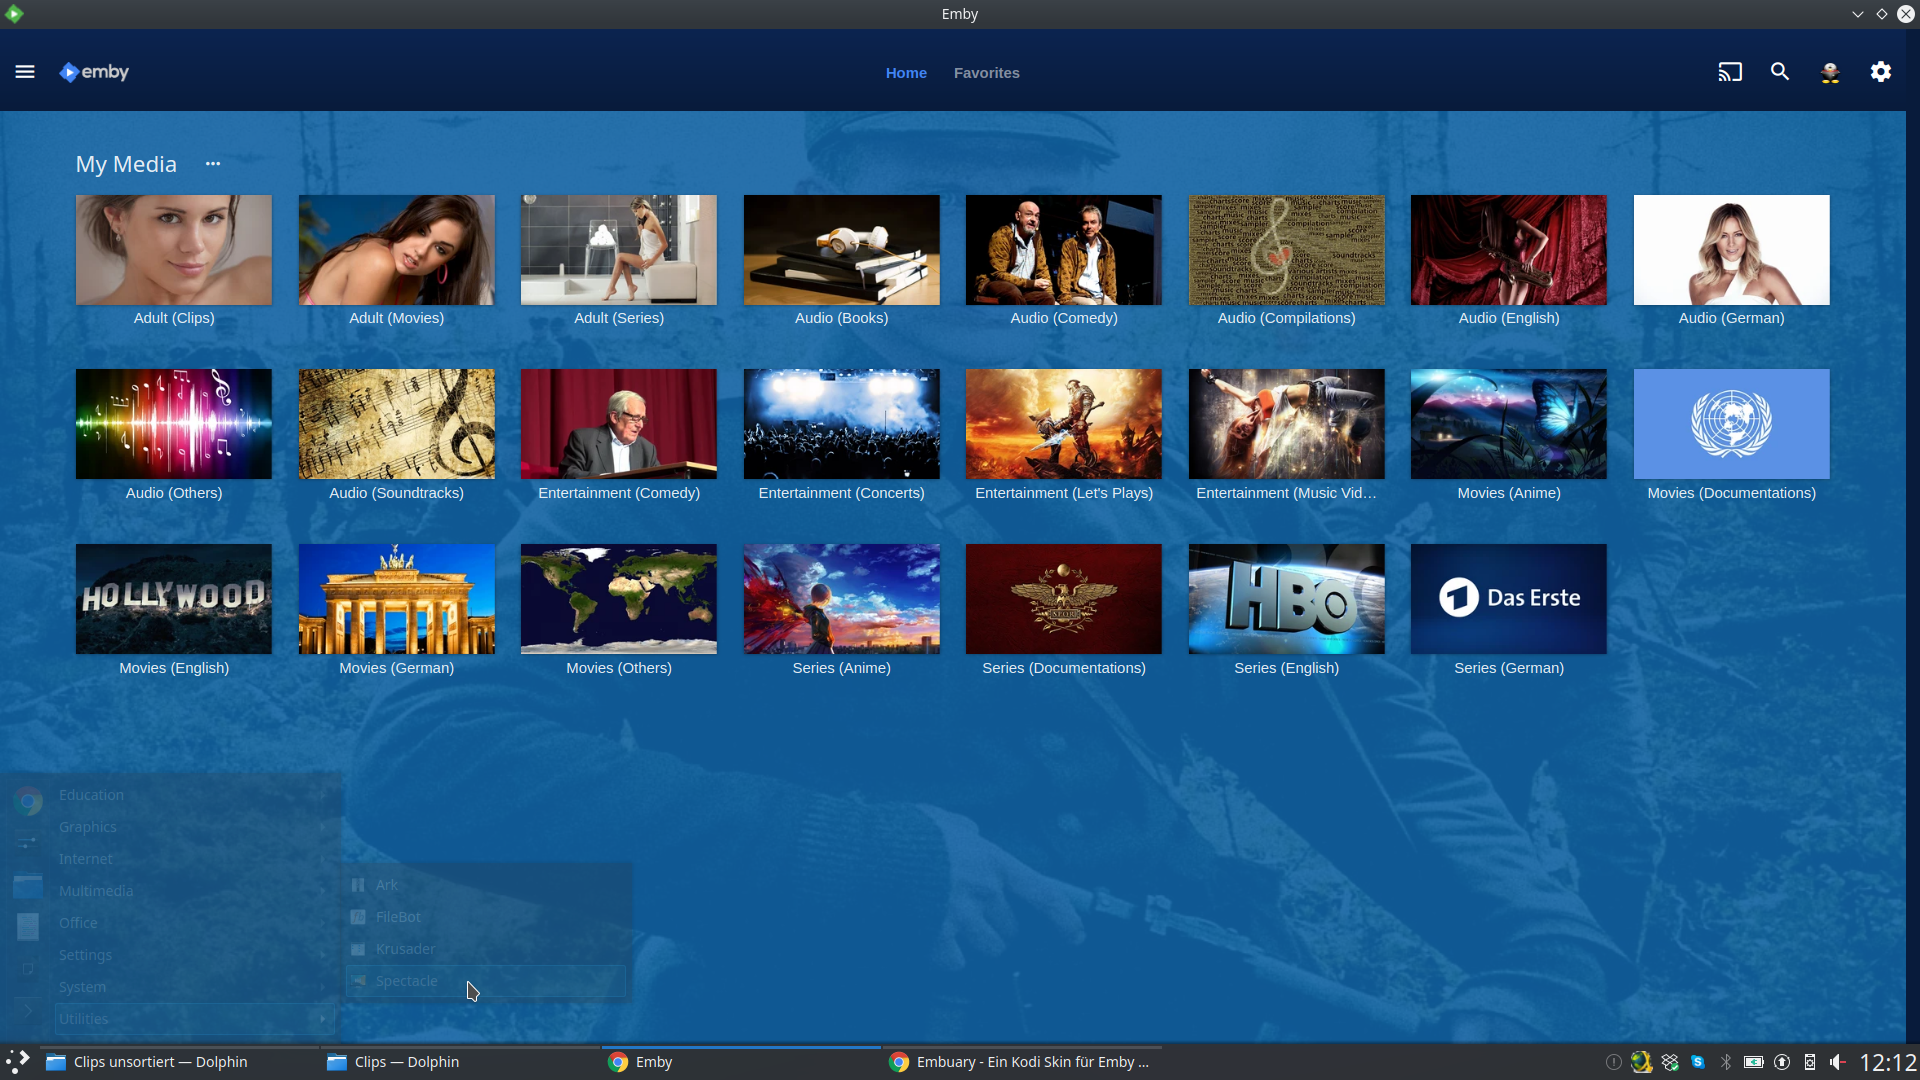This screenshot has width=1920, height=1080.
Task: Open the Audio (Others) library thumbnail
Action: [x=174, y=424]
